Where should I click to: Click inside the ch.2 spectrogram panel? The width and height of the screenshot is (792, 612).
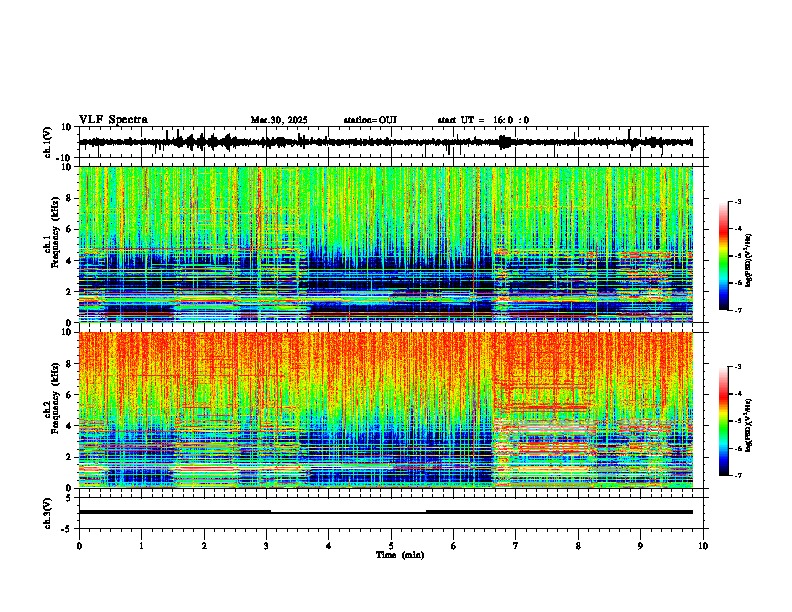[x=385, y=410]
